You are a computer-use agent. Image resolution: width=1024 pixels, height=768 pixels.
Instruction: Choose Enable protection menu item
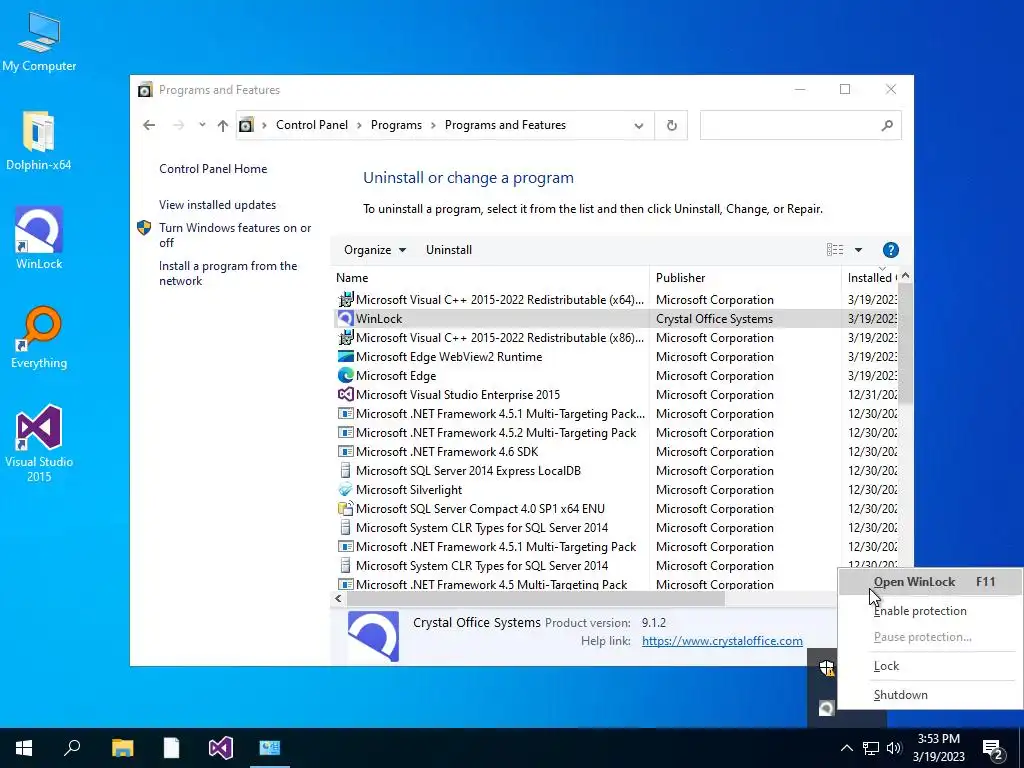(x=930, y=611)
